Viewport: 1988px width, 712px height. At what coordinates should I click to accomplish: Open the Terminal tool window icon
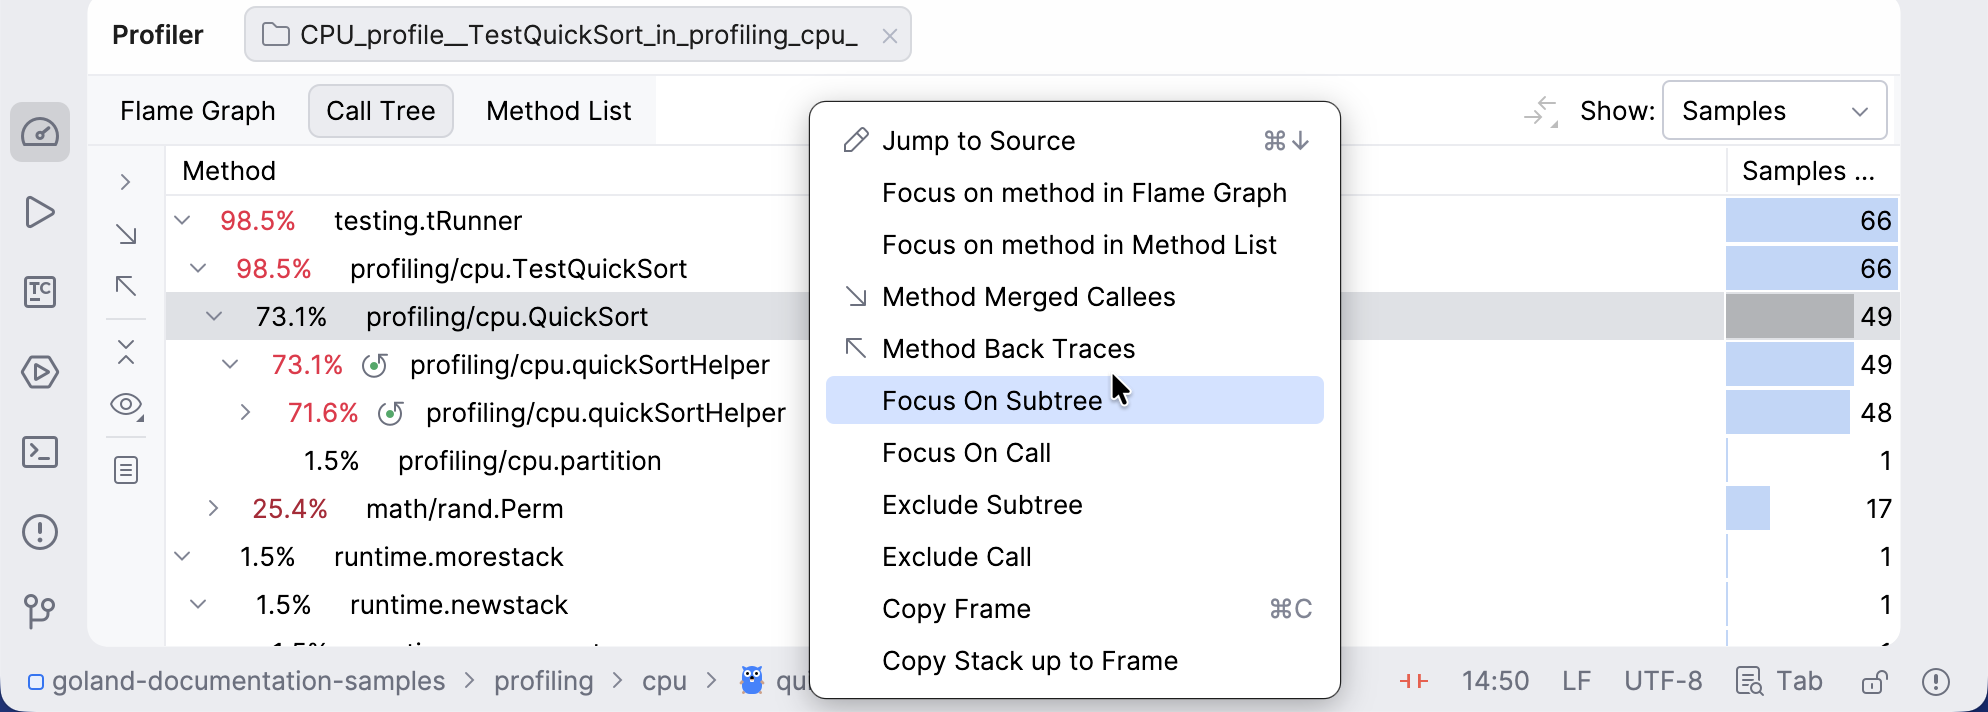point(40,452)
